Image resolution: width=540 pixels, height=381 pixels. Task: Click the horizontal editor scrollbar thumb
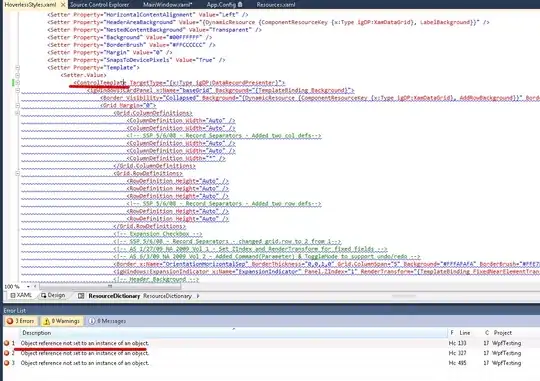point(110,286)
